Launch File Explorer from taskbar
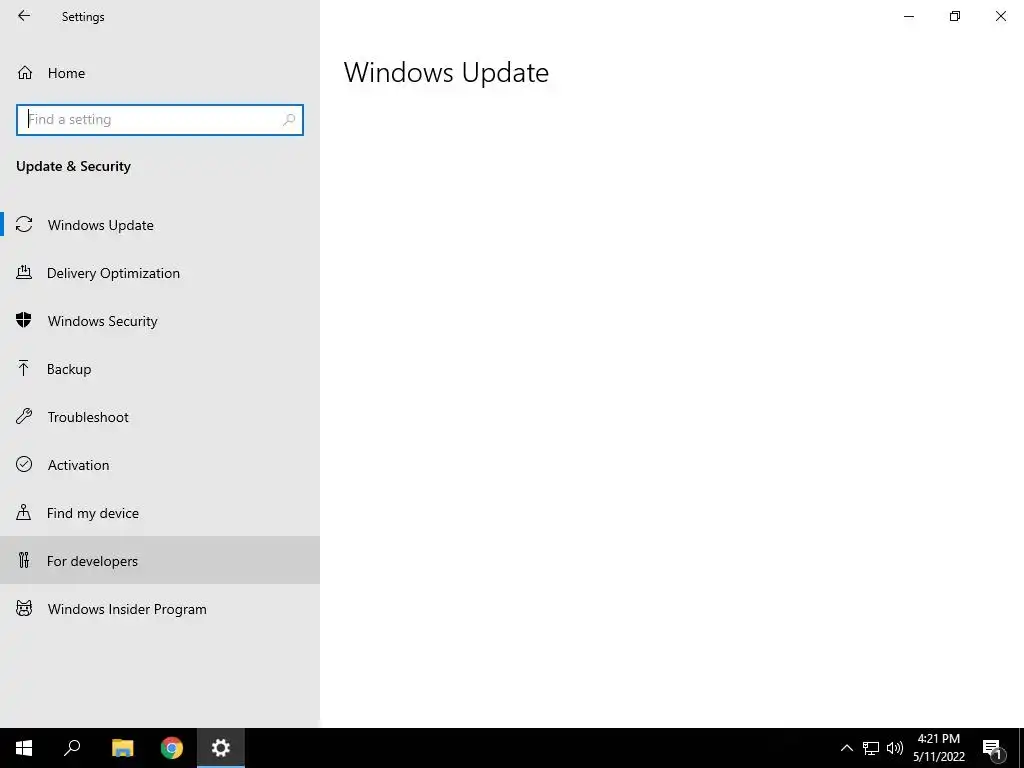The image size is (1024, 768). point(123,748)
